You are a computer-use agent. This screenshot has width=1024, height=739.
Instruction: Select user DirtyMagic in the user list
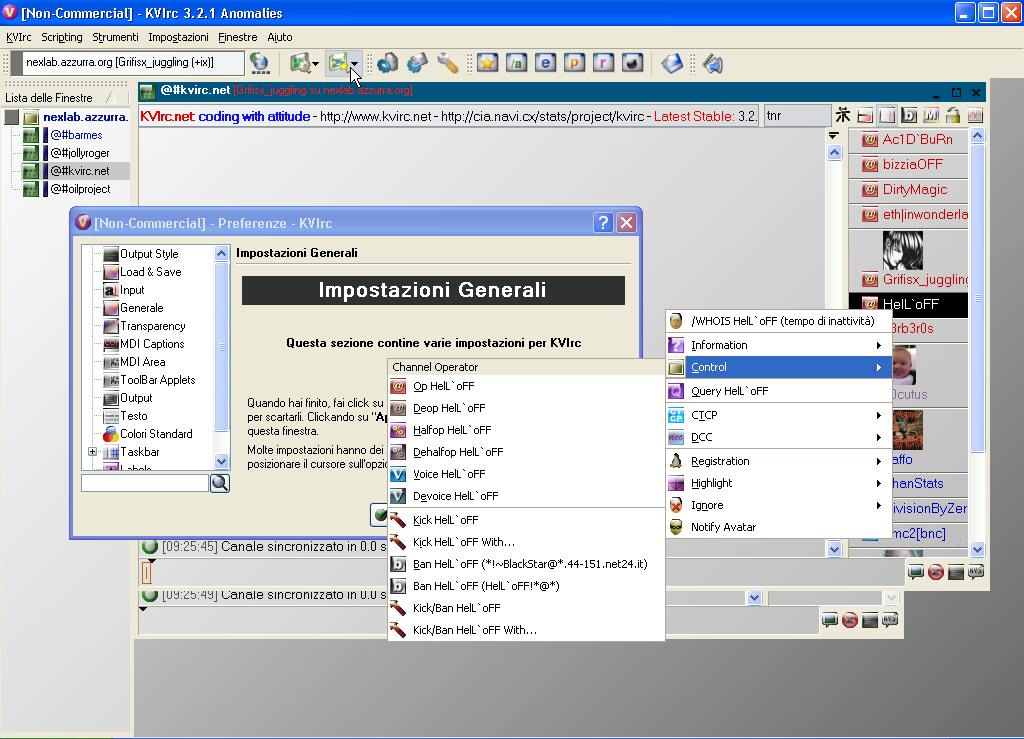coord(908,189)
